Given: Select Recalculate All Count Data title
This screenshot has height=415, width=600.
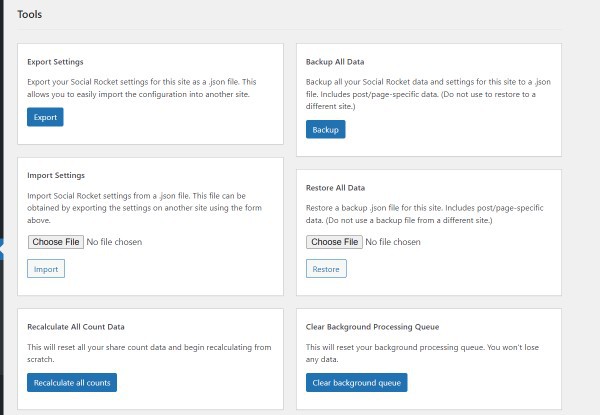Looking at the screenshot, I should (76, 327).
